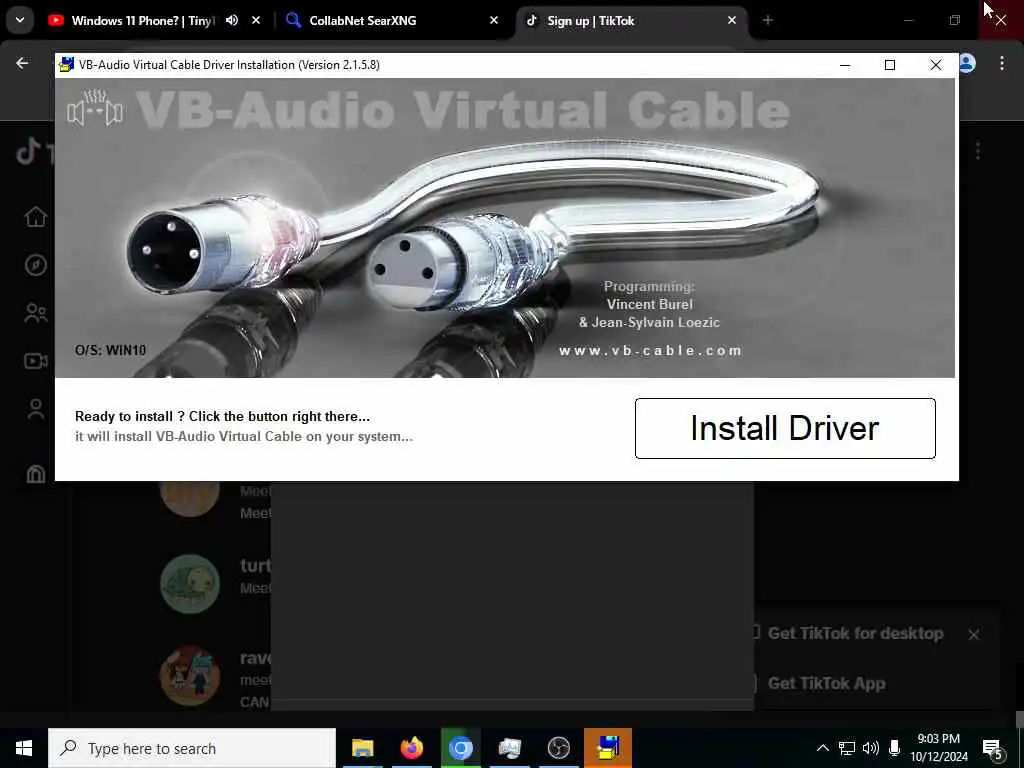Image resolution: width=1024 pixels, height=768 pixels.
Task: Open the taskbar app left of OBS
Action: (509, 748)
